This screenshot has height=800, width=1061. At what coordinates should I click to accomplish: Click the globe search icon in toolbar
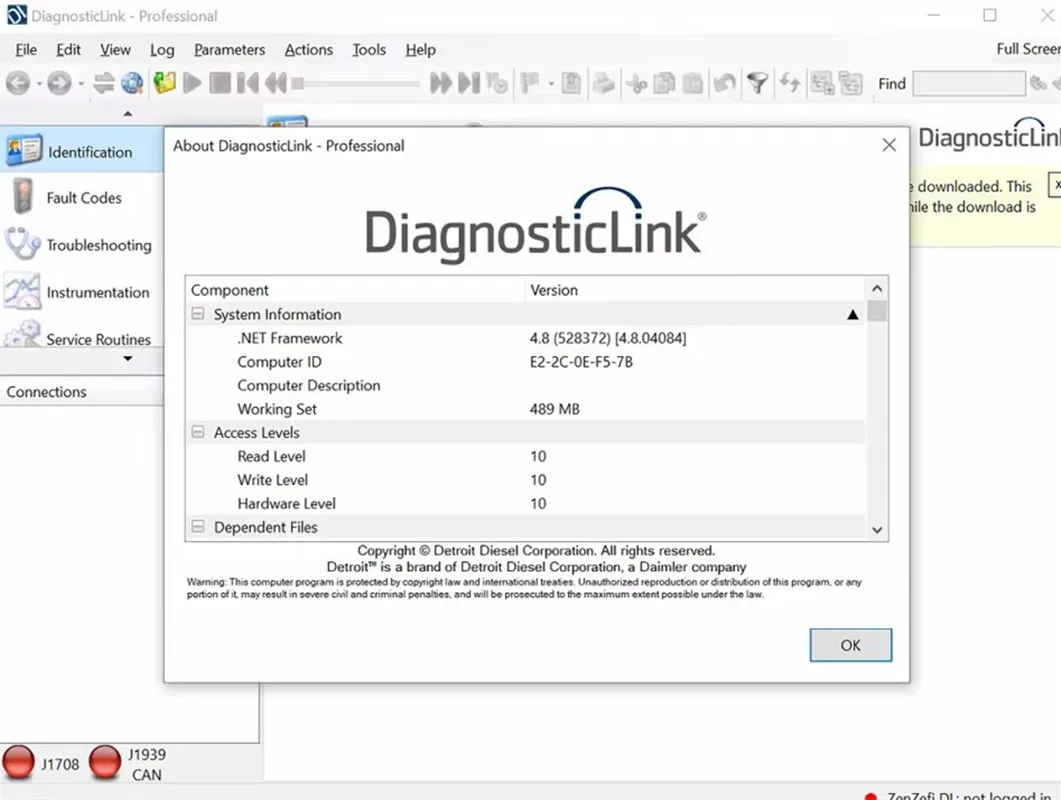(133, 83)
